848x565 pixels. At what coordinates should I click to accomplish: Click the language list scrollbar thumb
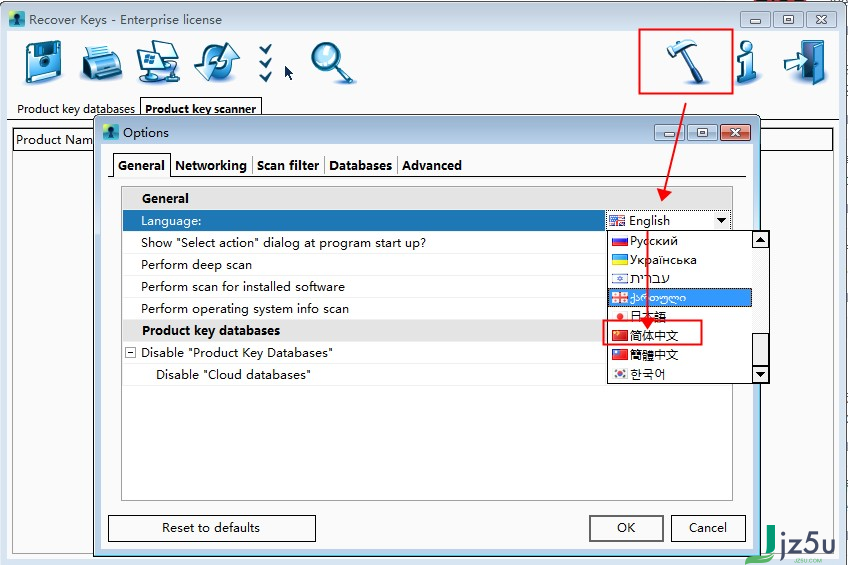coord(760,349)
